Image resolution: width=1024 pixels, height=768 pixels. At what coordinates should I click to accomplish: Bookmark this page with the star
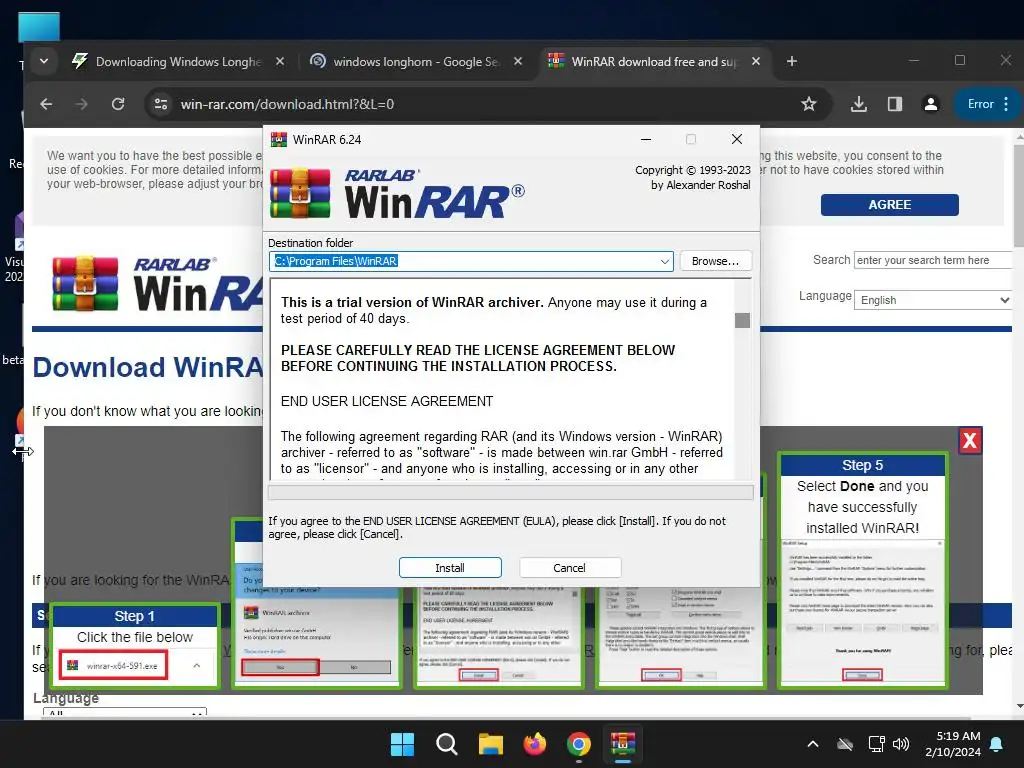click(x=808, y=104)
